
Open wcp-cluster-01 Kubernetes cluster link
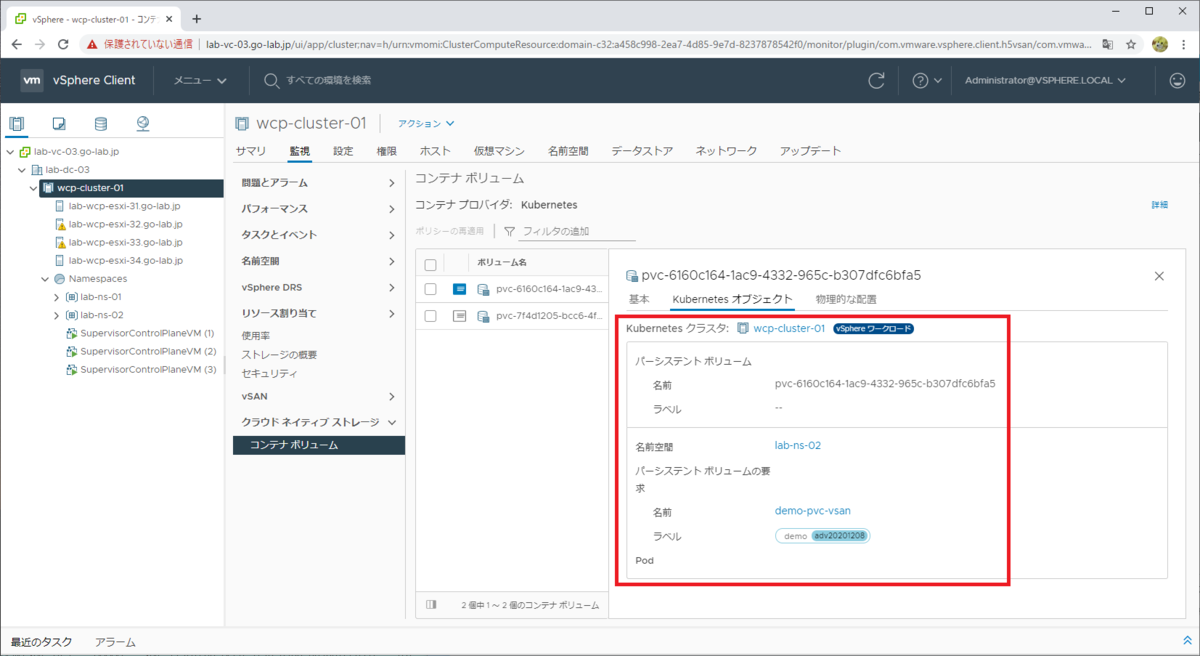tap(789, 328)
